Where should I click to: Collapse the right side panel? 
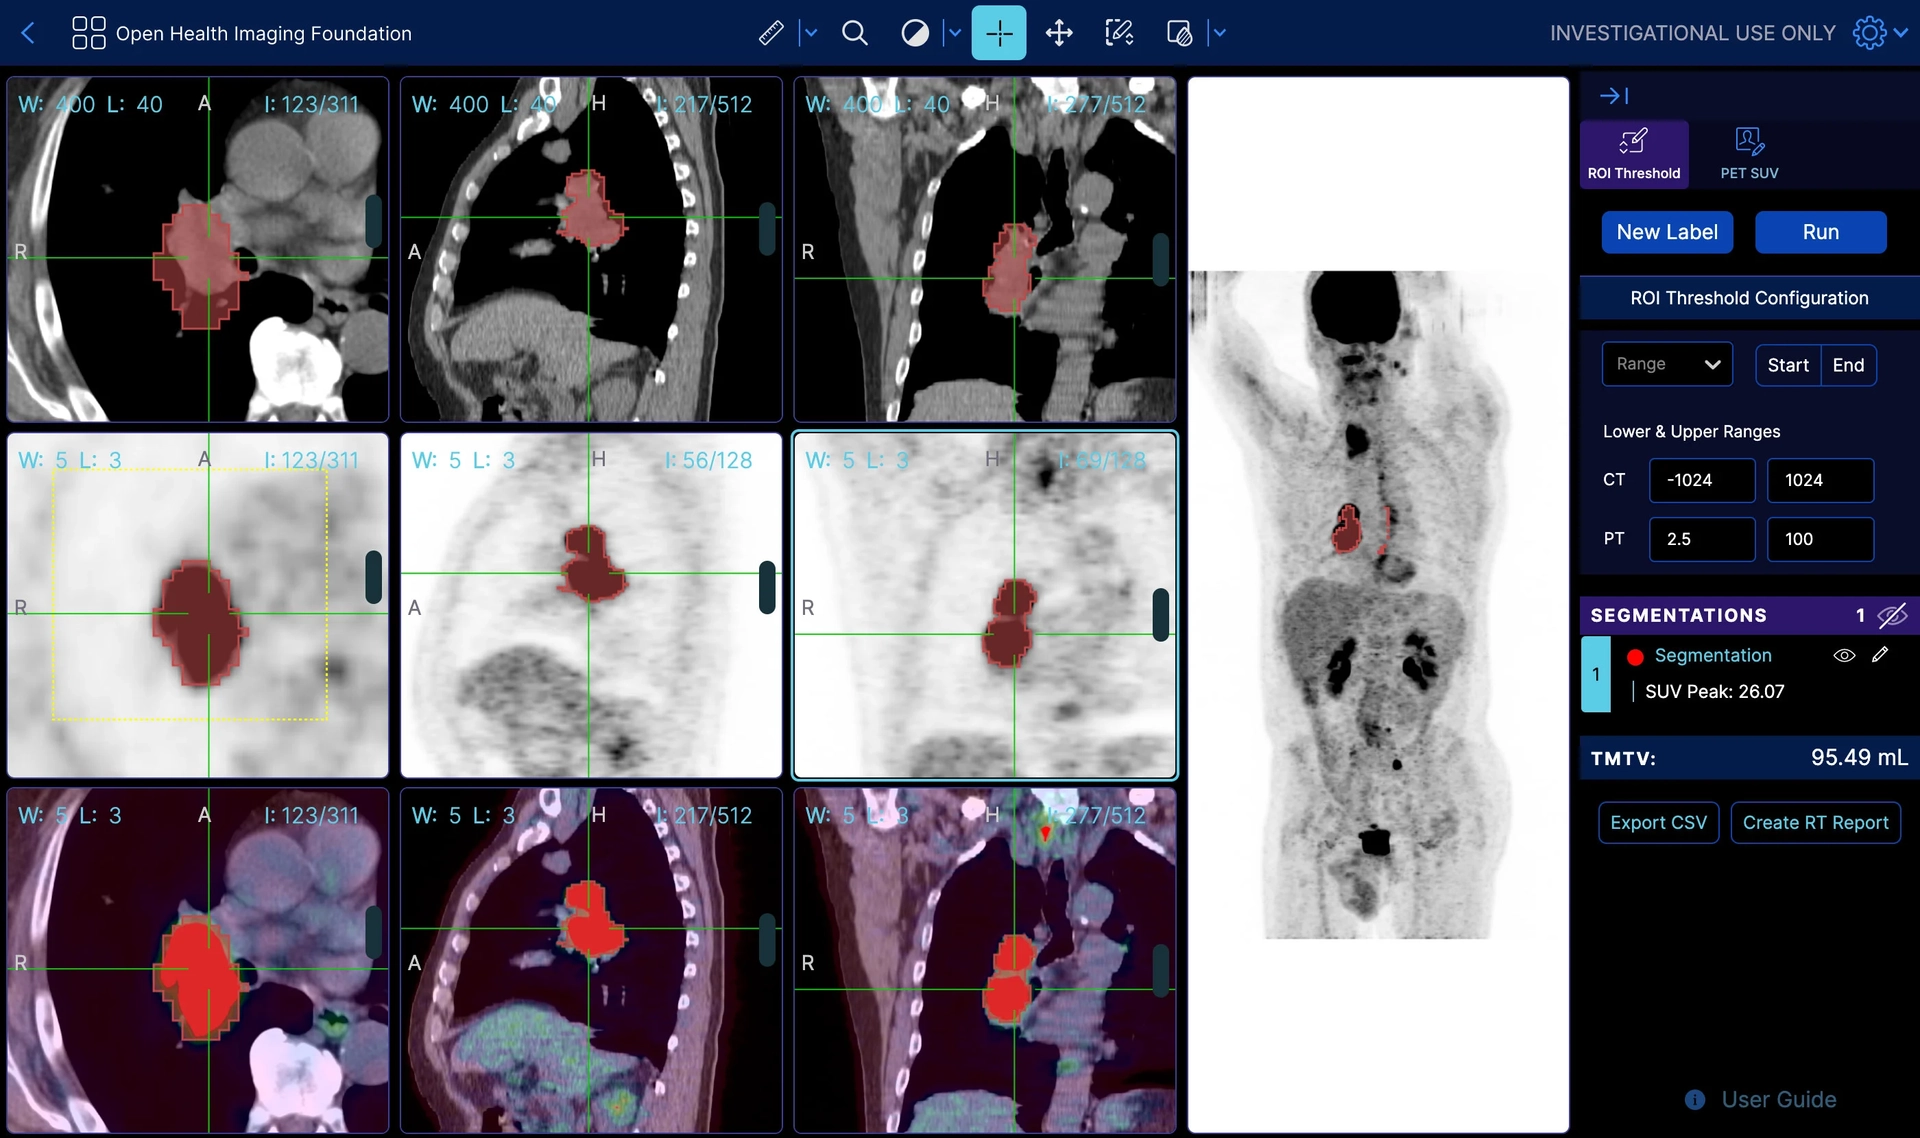1614,96
